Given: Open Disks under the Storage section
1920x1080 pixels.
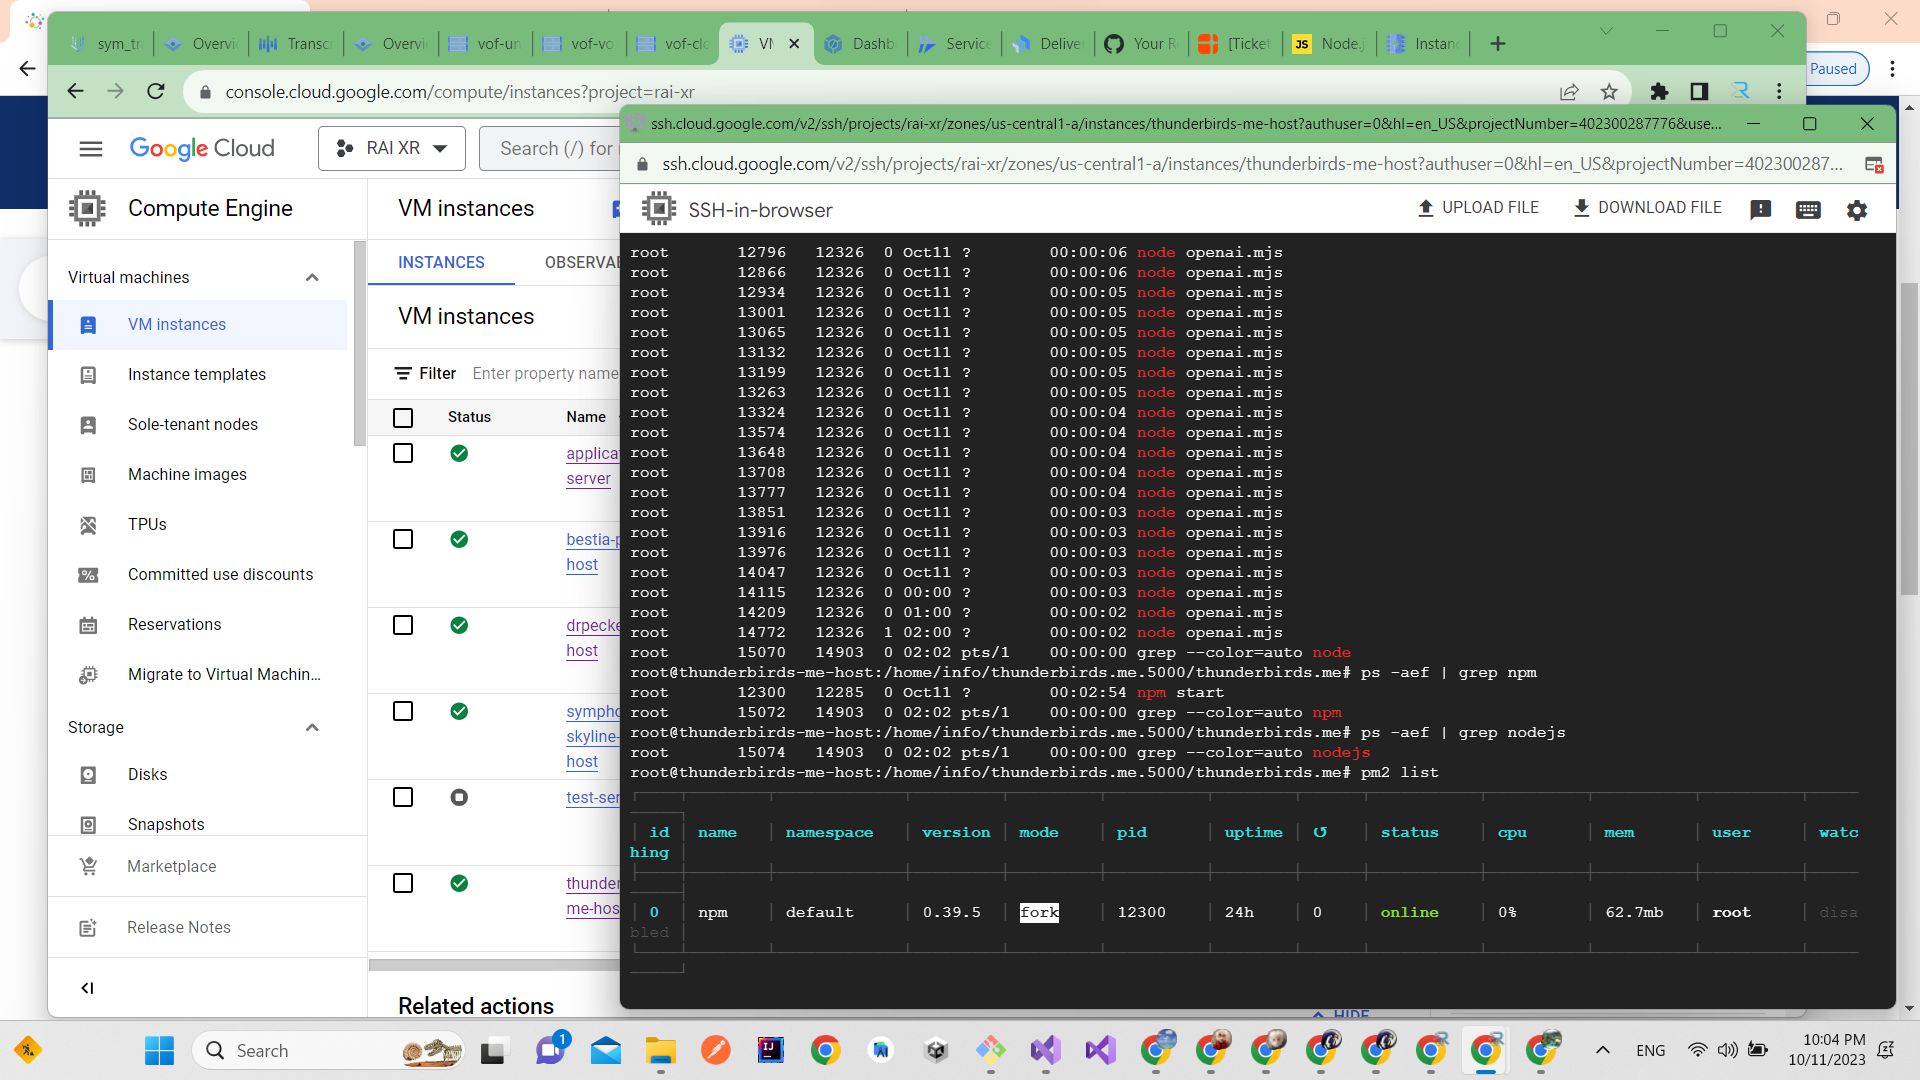Looking at the screenshot, I should 148,774.
